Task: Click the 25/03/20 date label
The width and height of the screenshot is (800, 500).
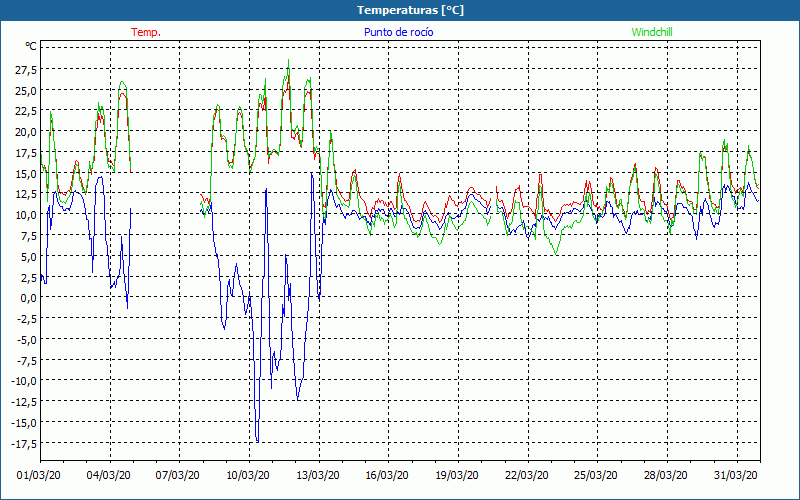Action: 596,476
